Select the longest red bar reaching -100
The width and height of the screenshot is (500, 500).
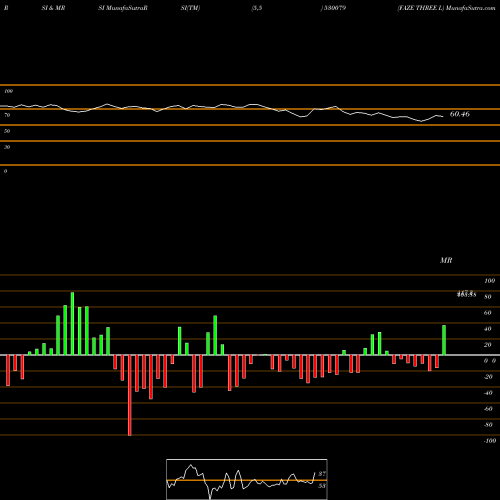[130, 395]
